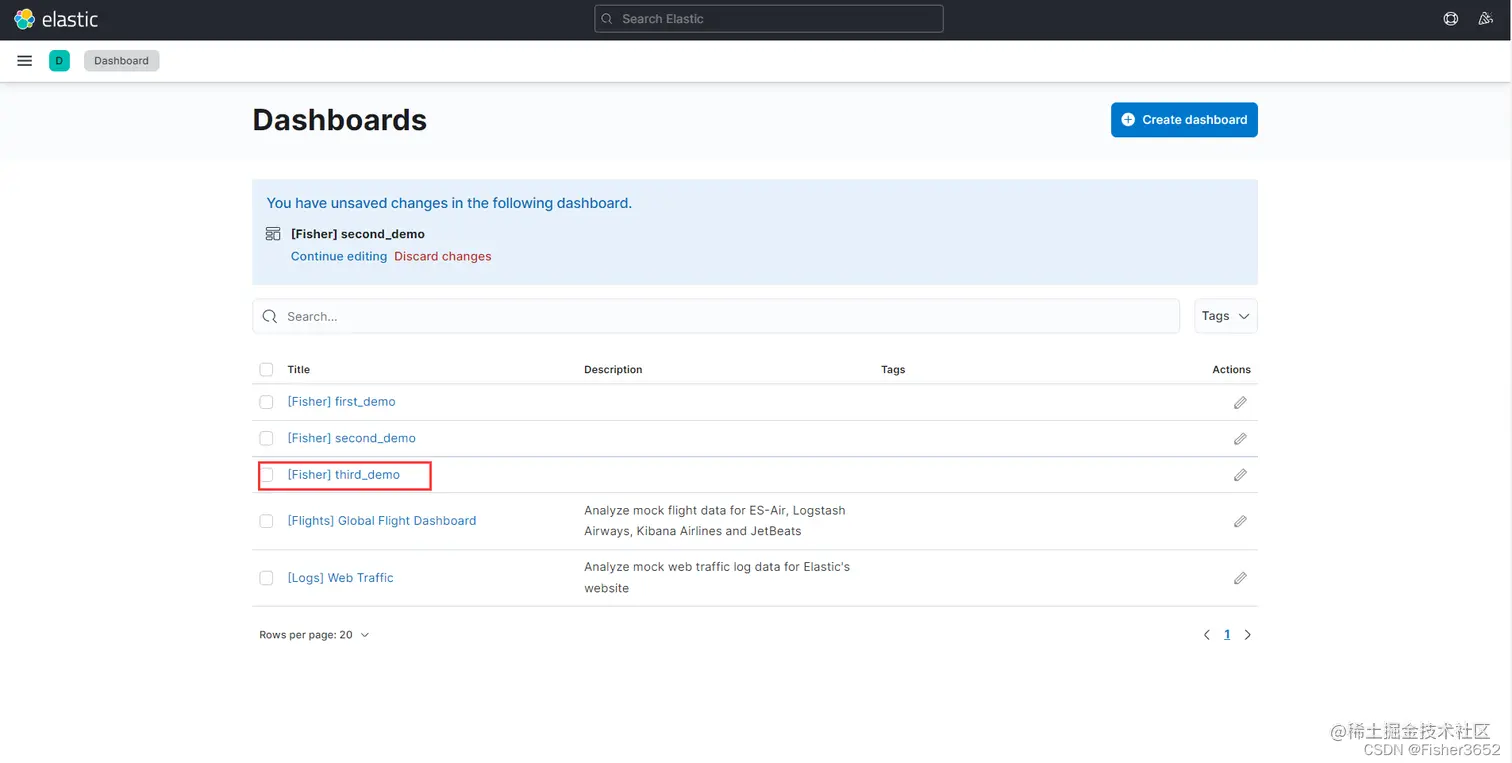Click the Elastic logo
This screenshot has height=763, width=1512.
(x=56, y=19)
